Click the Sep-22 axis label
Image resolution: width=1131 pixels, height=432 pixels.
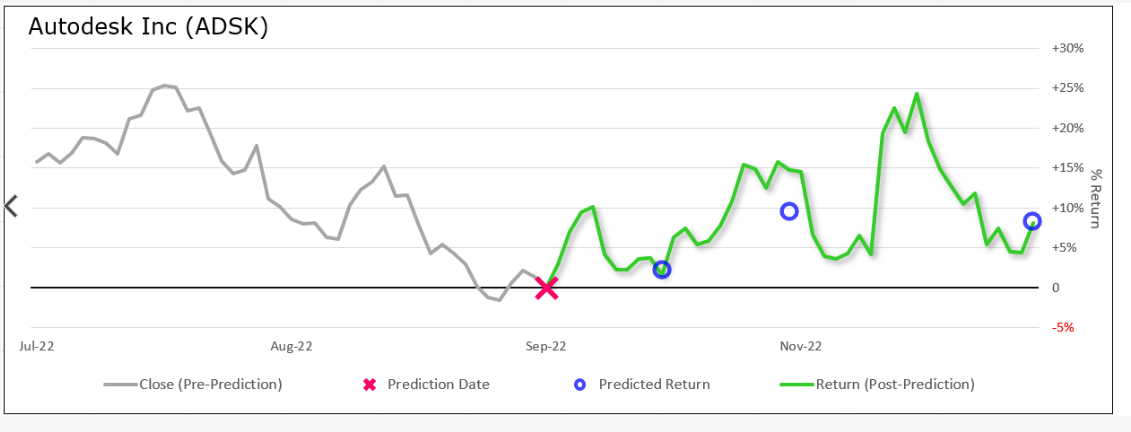[546, 346]
